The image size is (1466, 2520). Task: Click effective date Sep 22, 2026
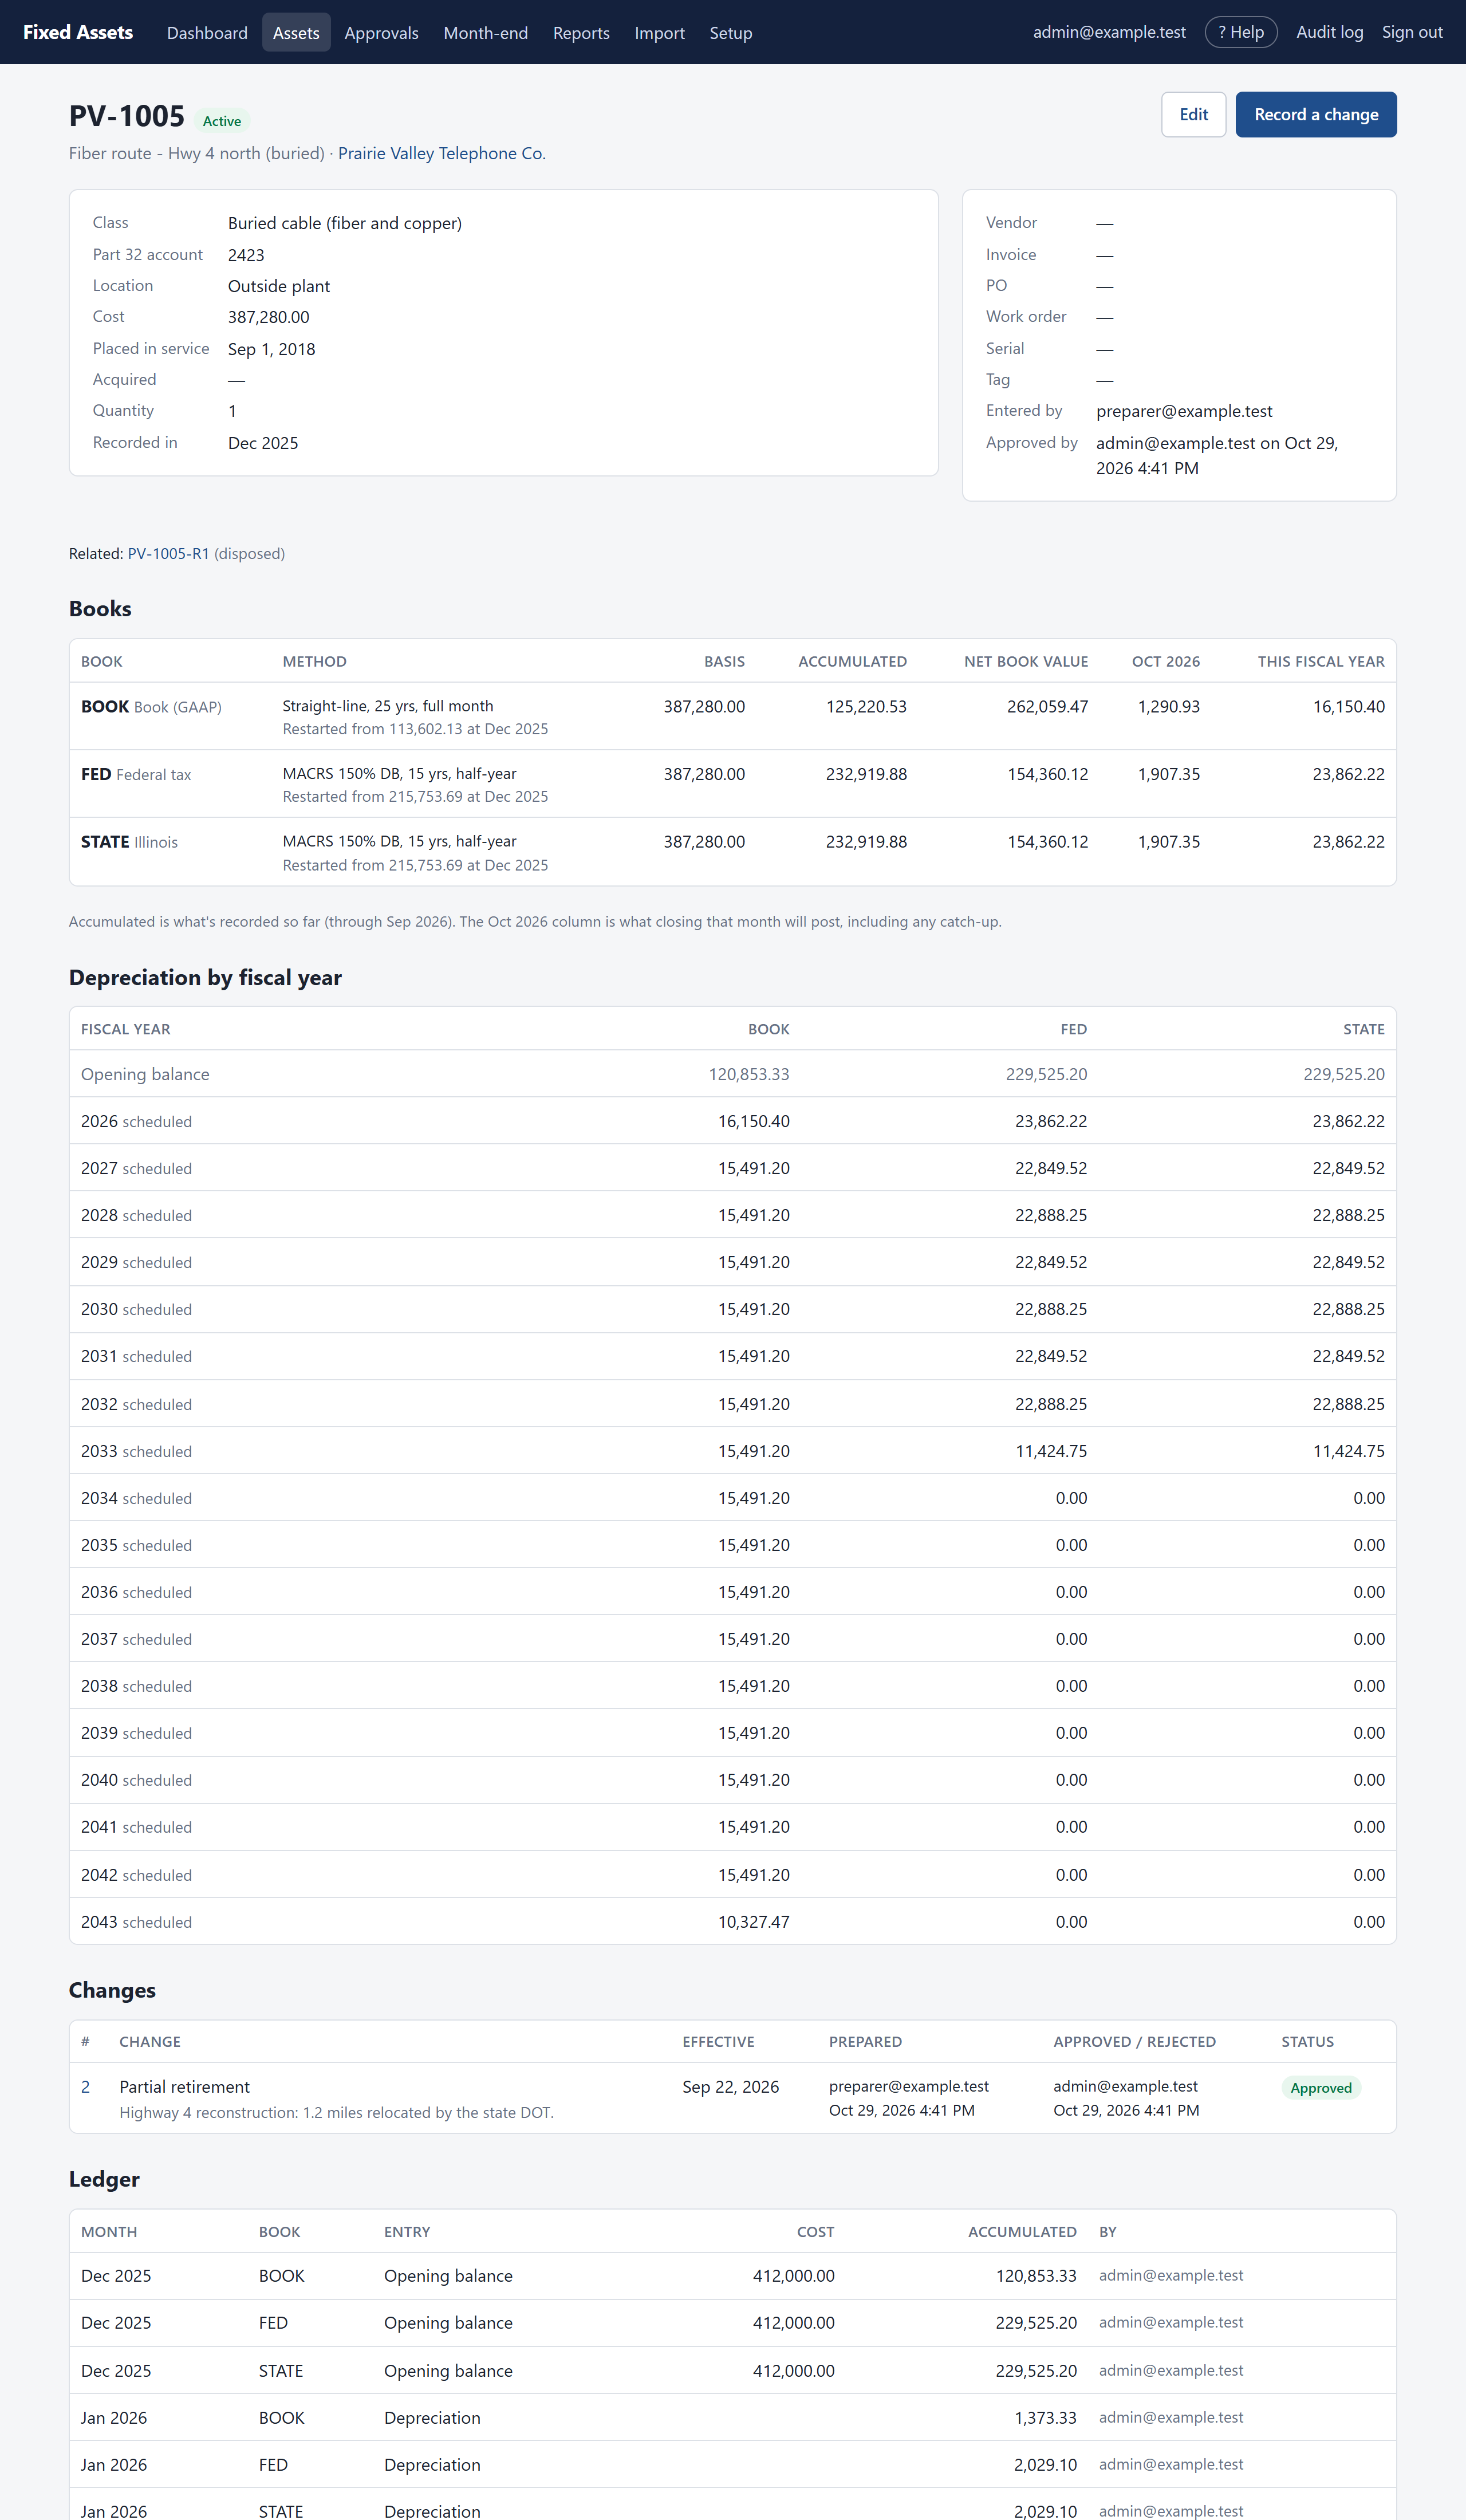tap(731, 2087)
